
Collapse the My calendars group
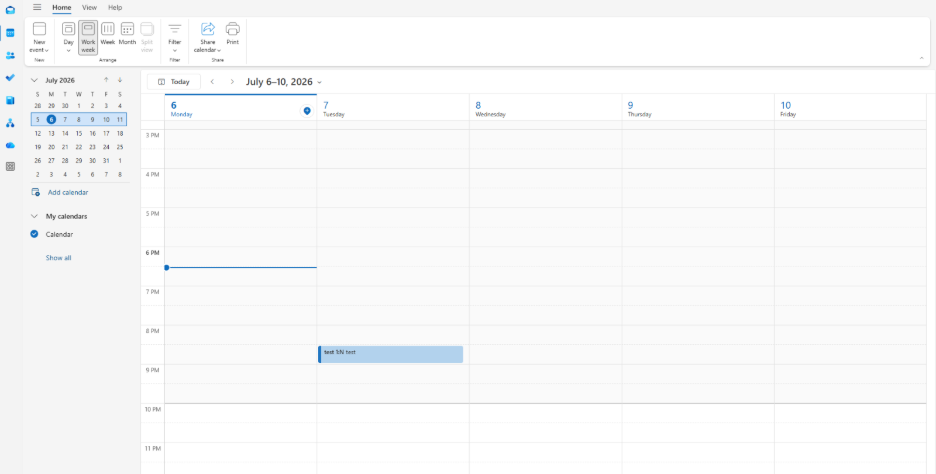[35, 216]
